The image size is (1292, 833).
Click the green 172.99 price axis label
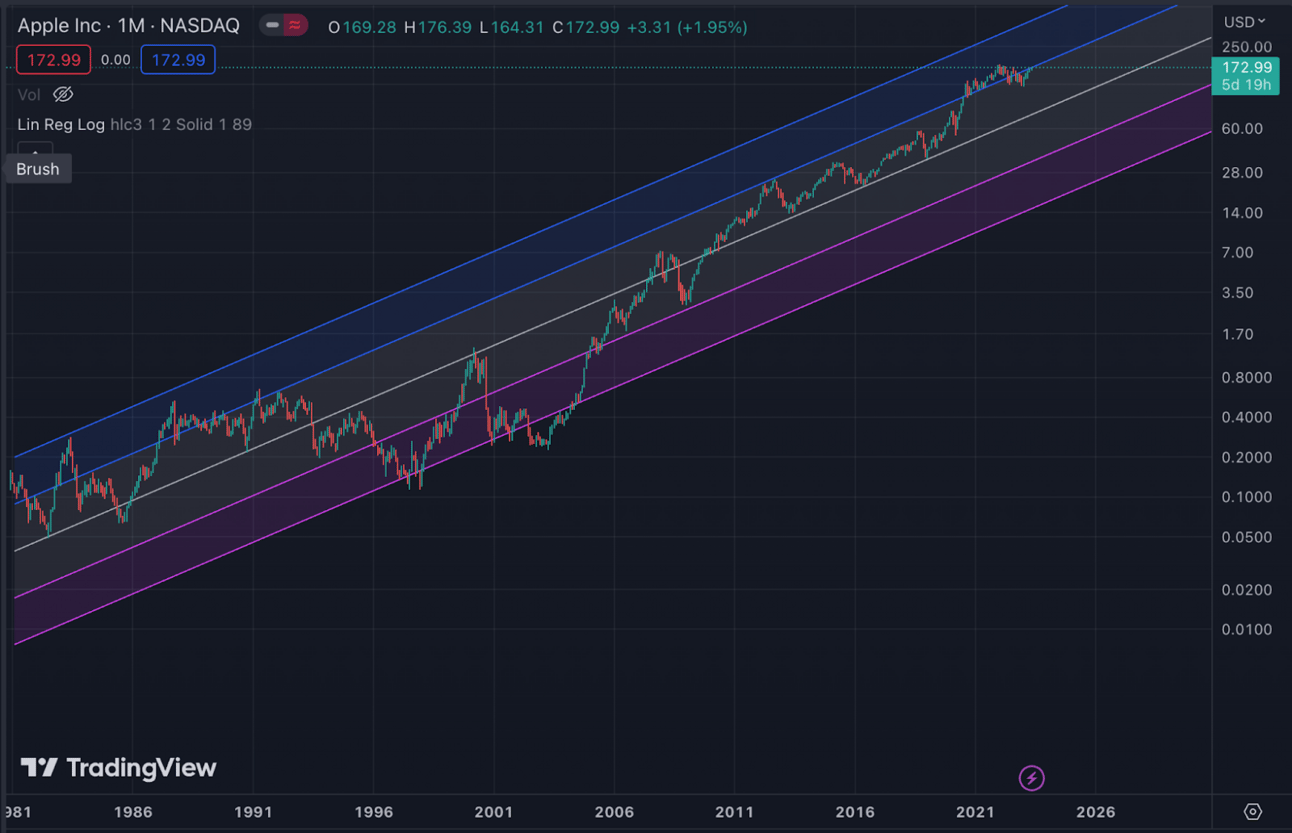tap(1247, 67)
